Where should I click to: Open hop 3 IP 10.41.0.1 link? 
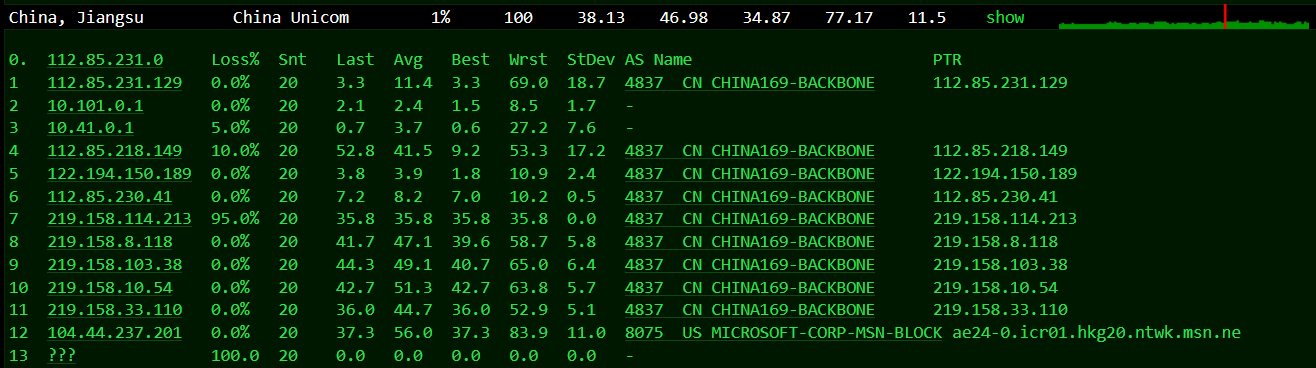(91, 128)
